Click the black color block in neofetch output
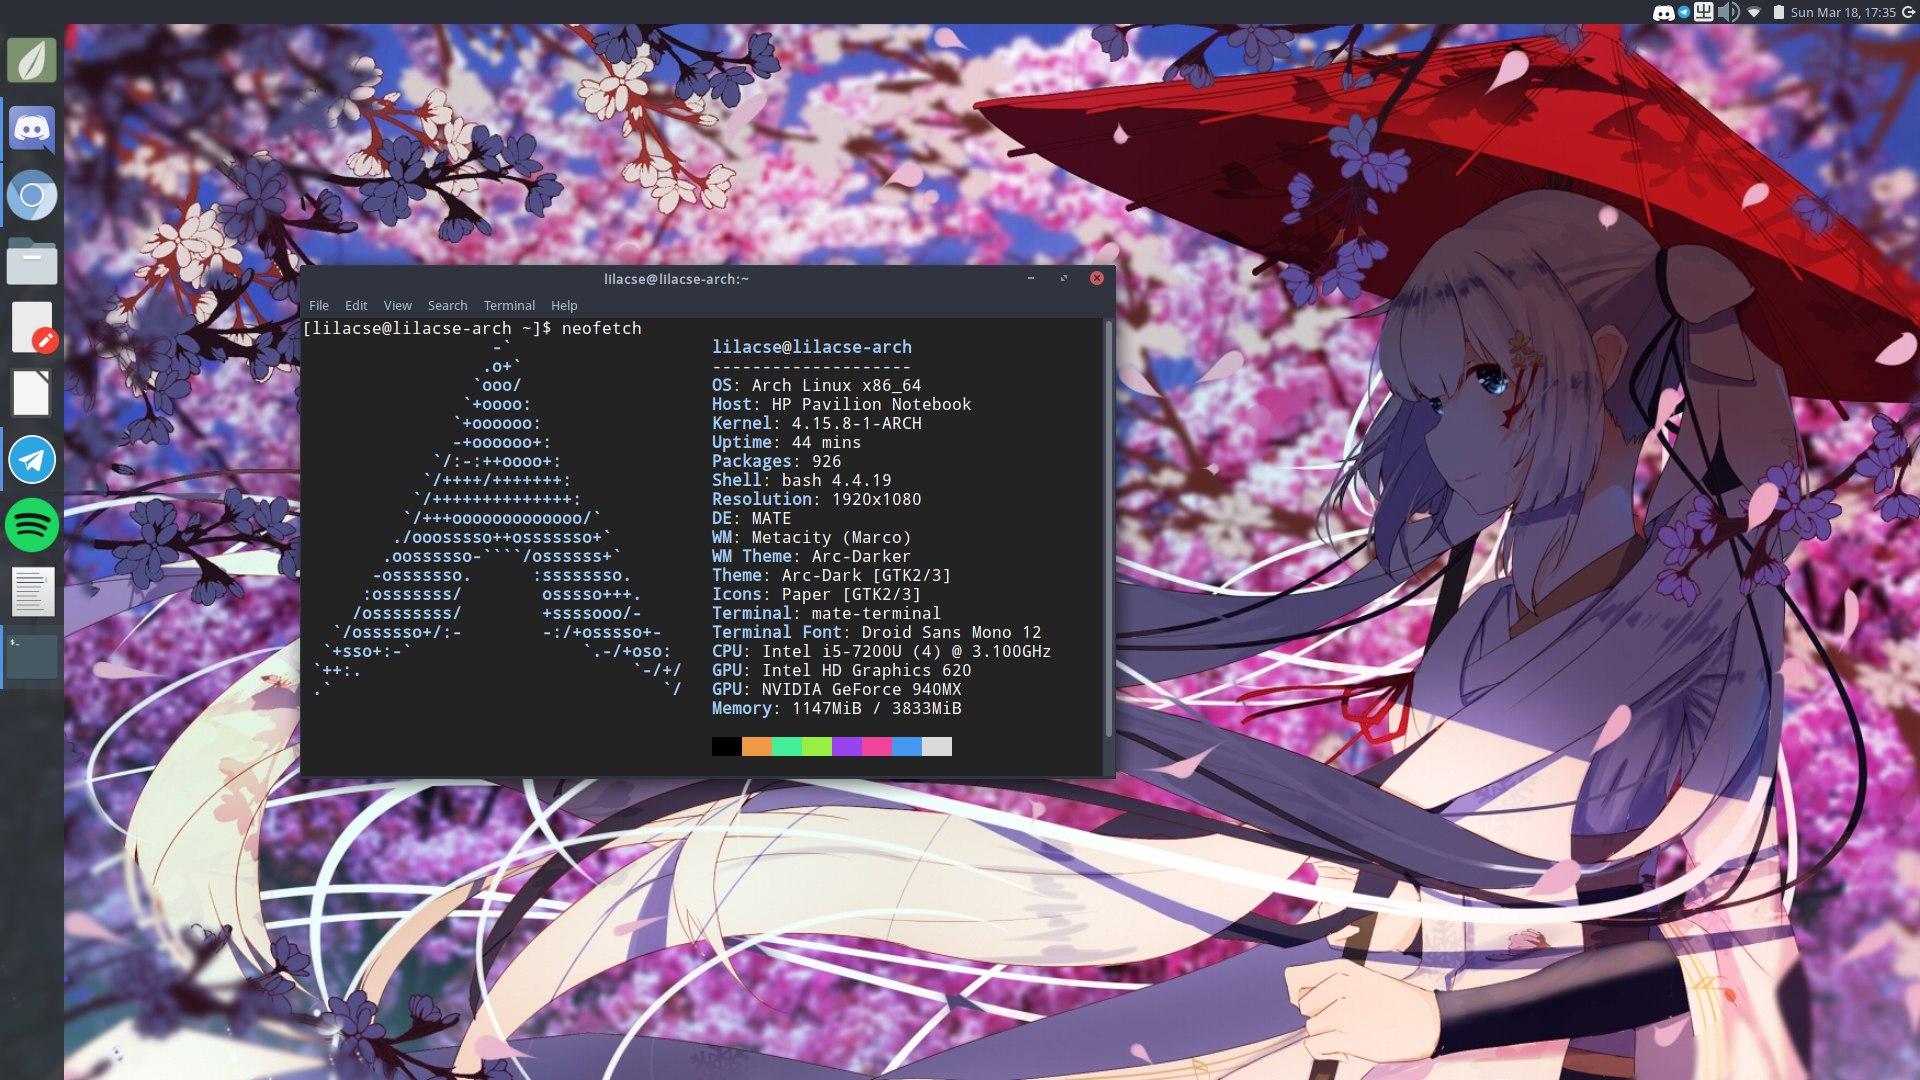 [x=727, y=746]
